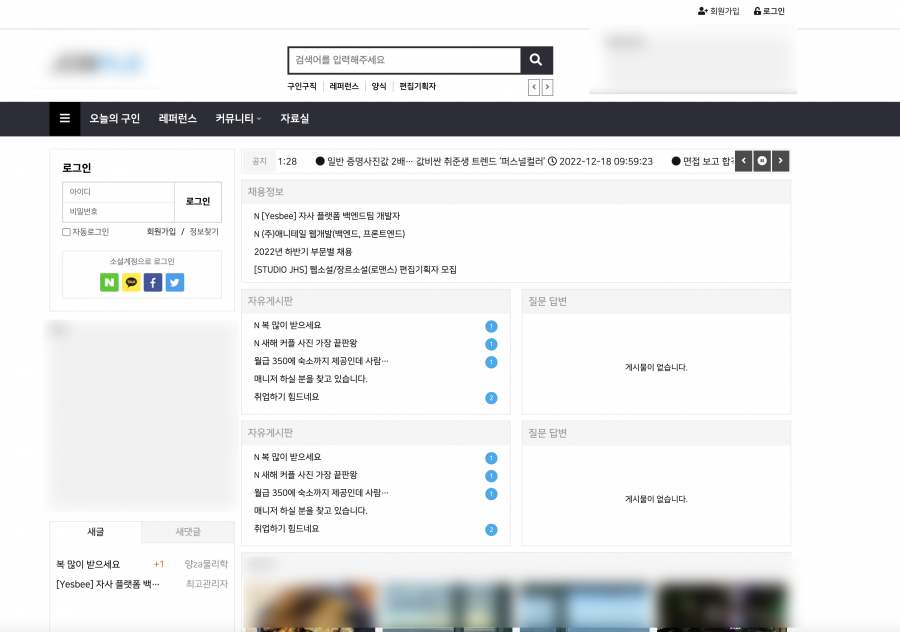Open 자료실 menu
The width and height of the screenshot is (900, 632).
[x=294, y=118]
